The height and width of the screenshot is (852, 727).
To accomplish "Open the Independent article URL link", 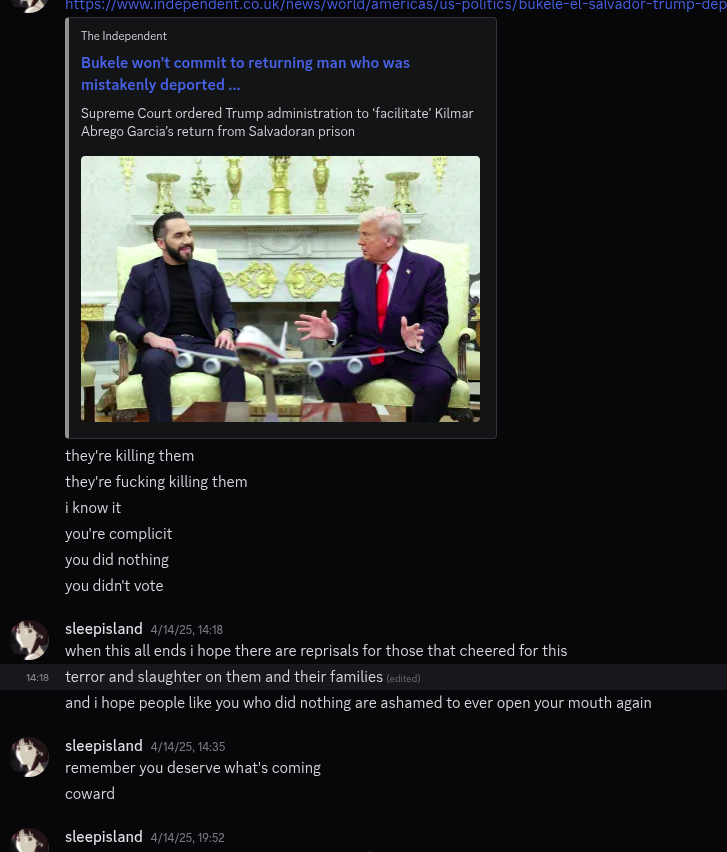I will pos(396,5).
